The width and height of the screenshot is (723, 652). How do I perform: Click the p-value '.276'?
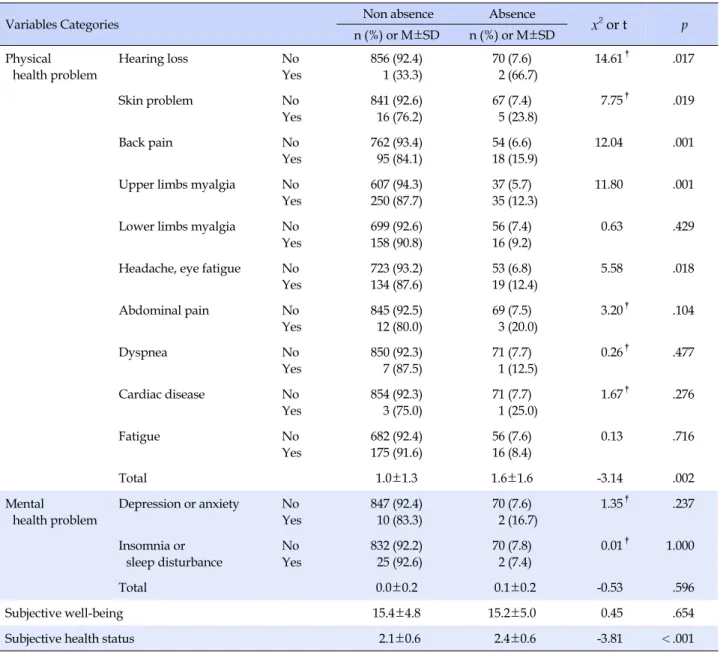pyautogui.click(x=683, y=394)
